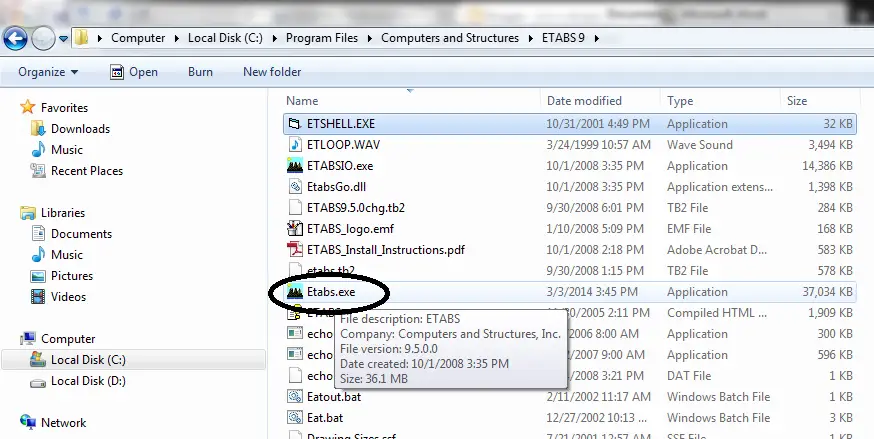Select the EtabsGo.dll file name

(x=336, y=187)
